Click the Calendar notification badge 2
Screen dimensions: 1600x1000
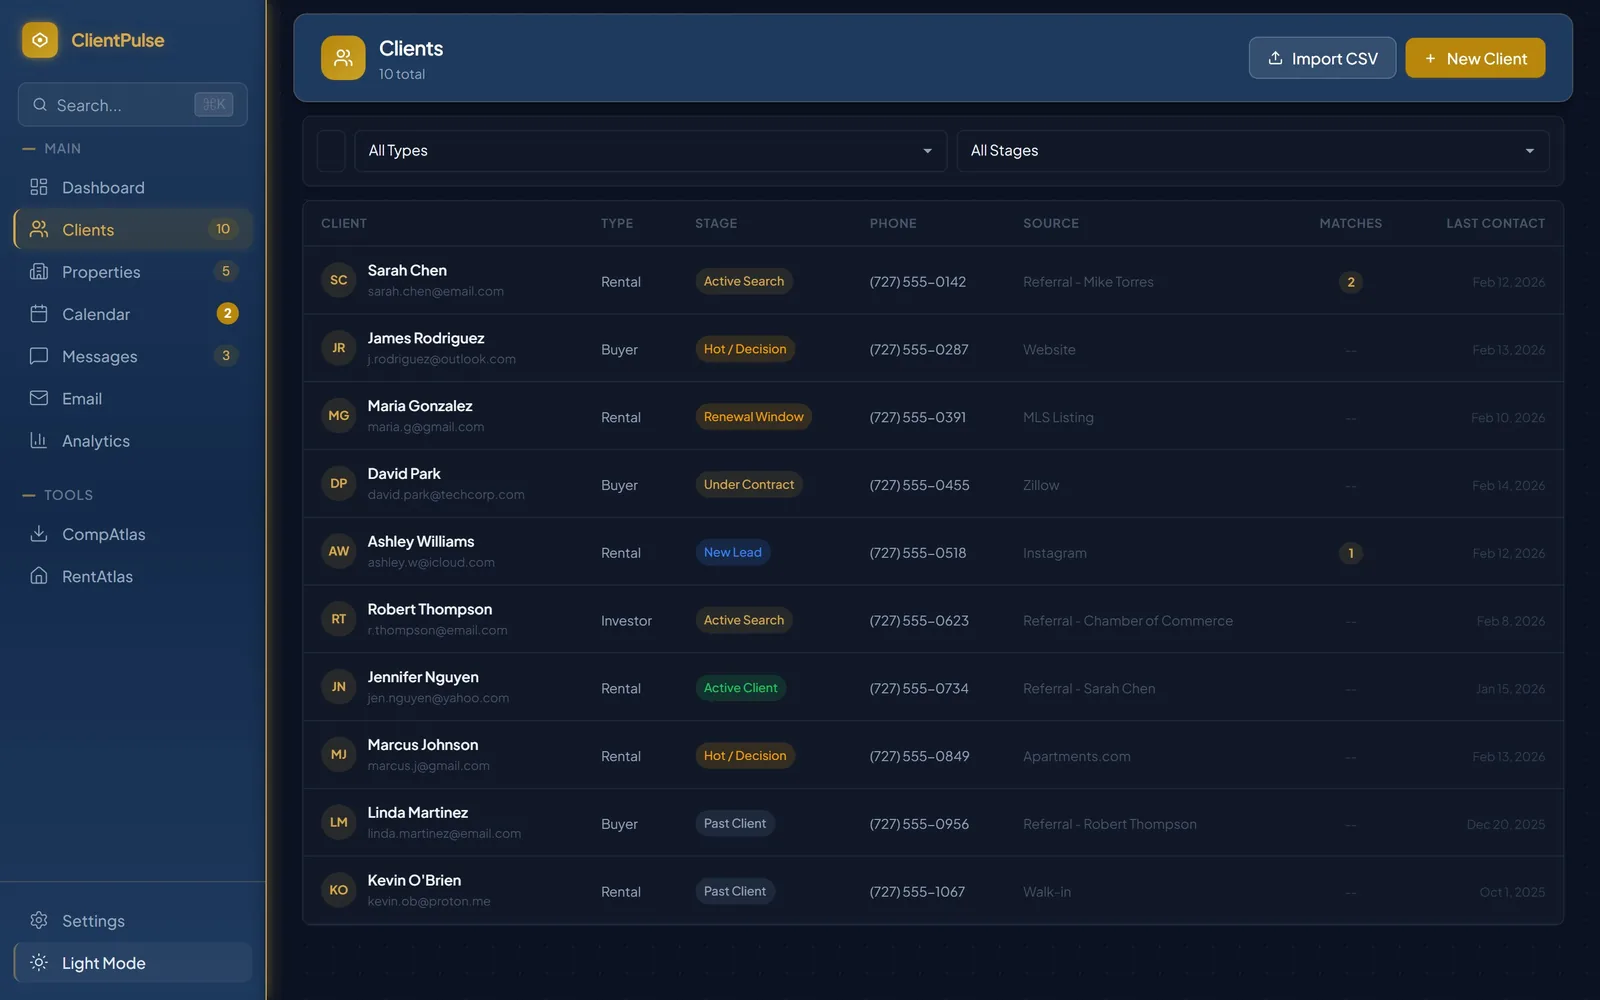[x=227, y=313]
